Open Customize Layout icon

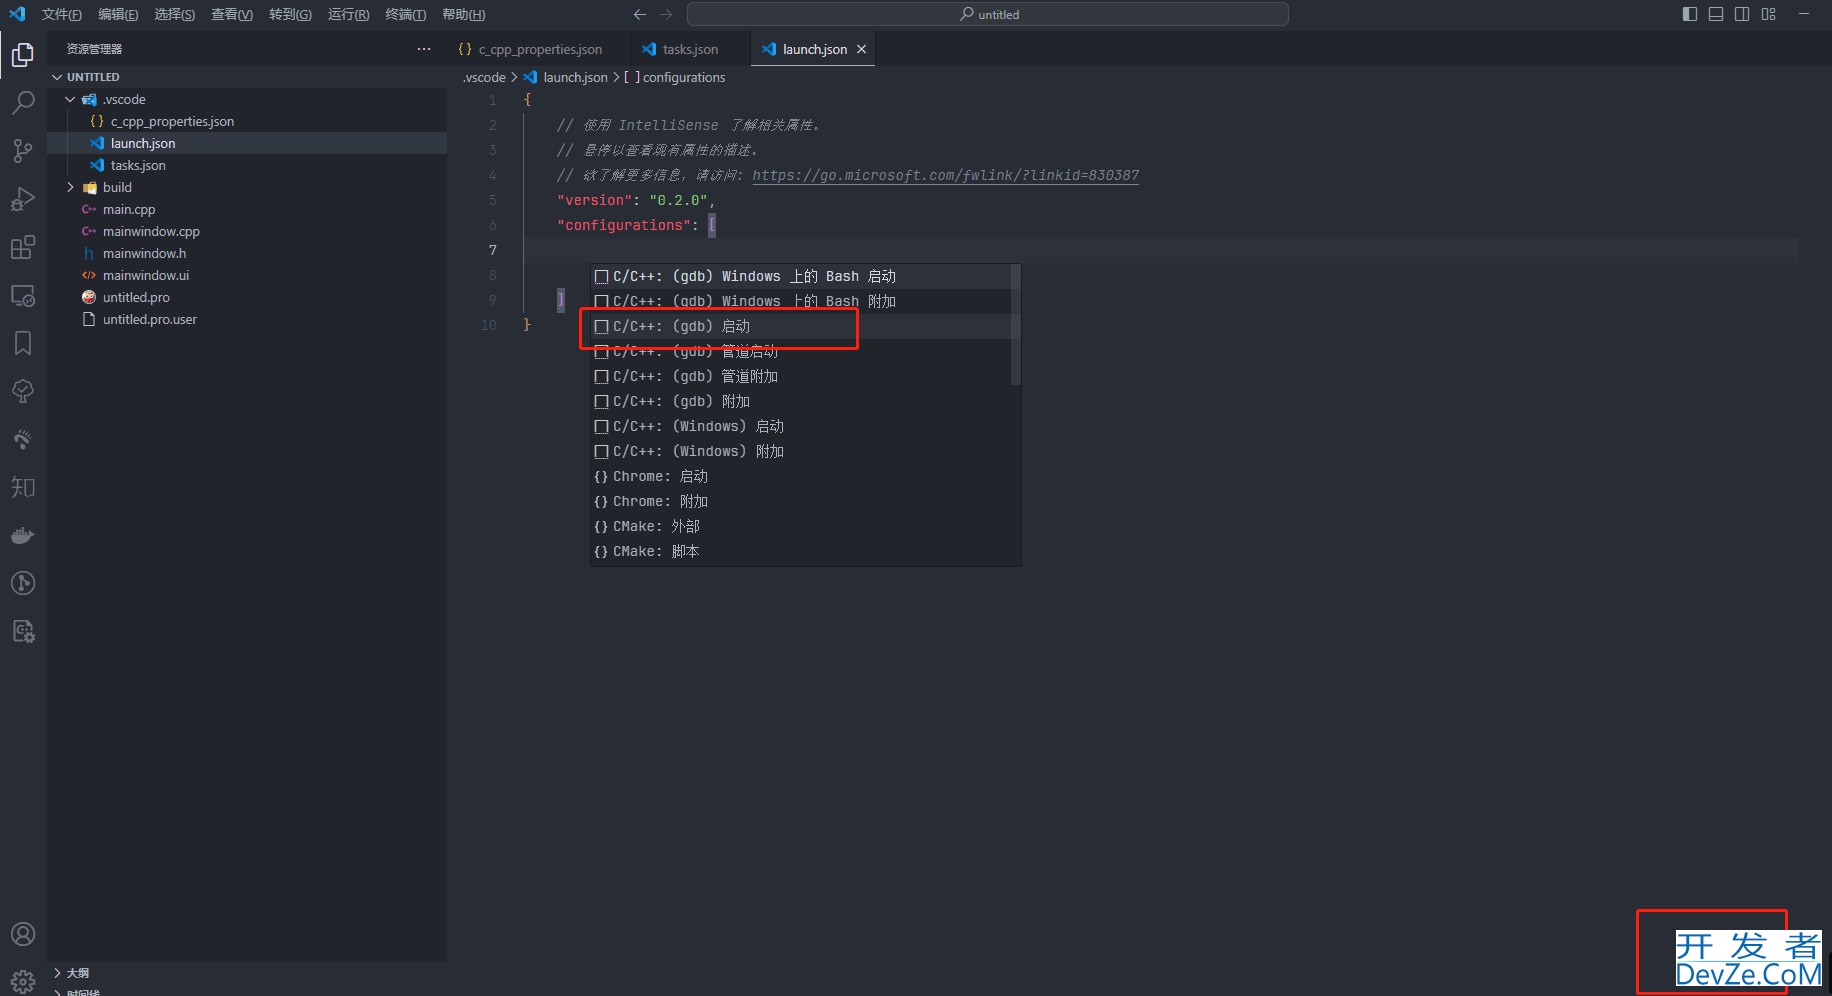pyautogui.click(x=1769, y=14)
